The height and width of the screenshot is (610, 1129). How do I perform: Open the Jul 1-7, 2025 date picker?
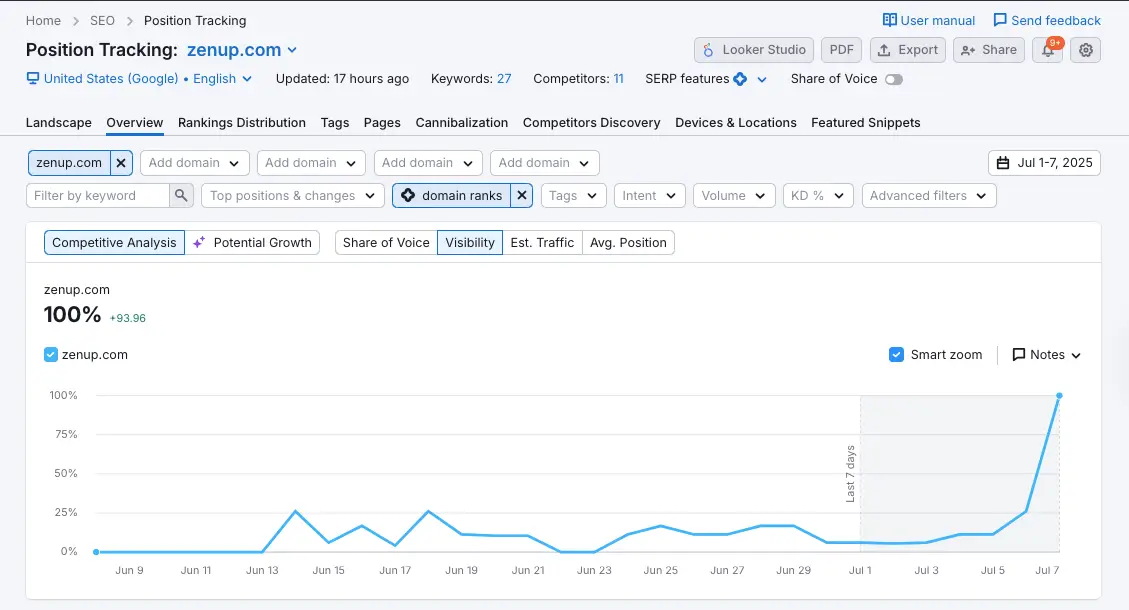[1044, 163]
